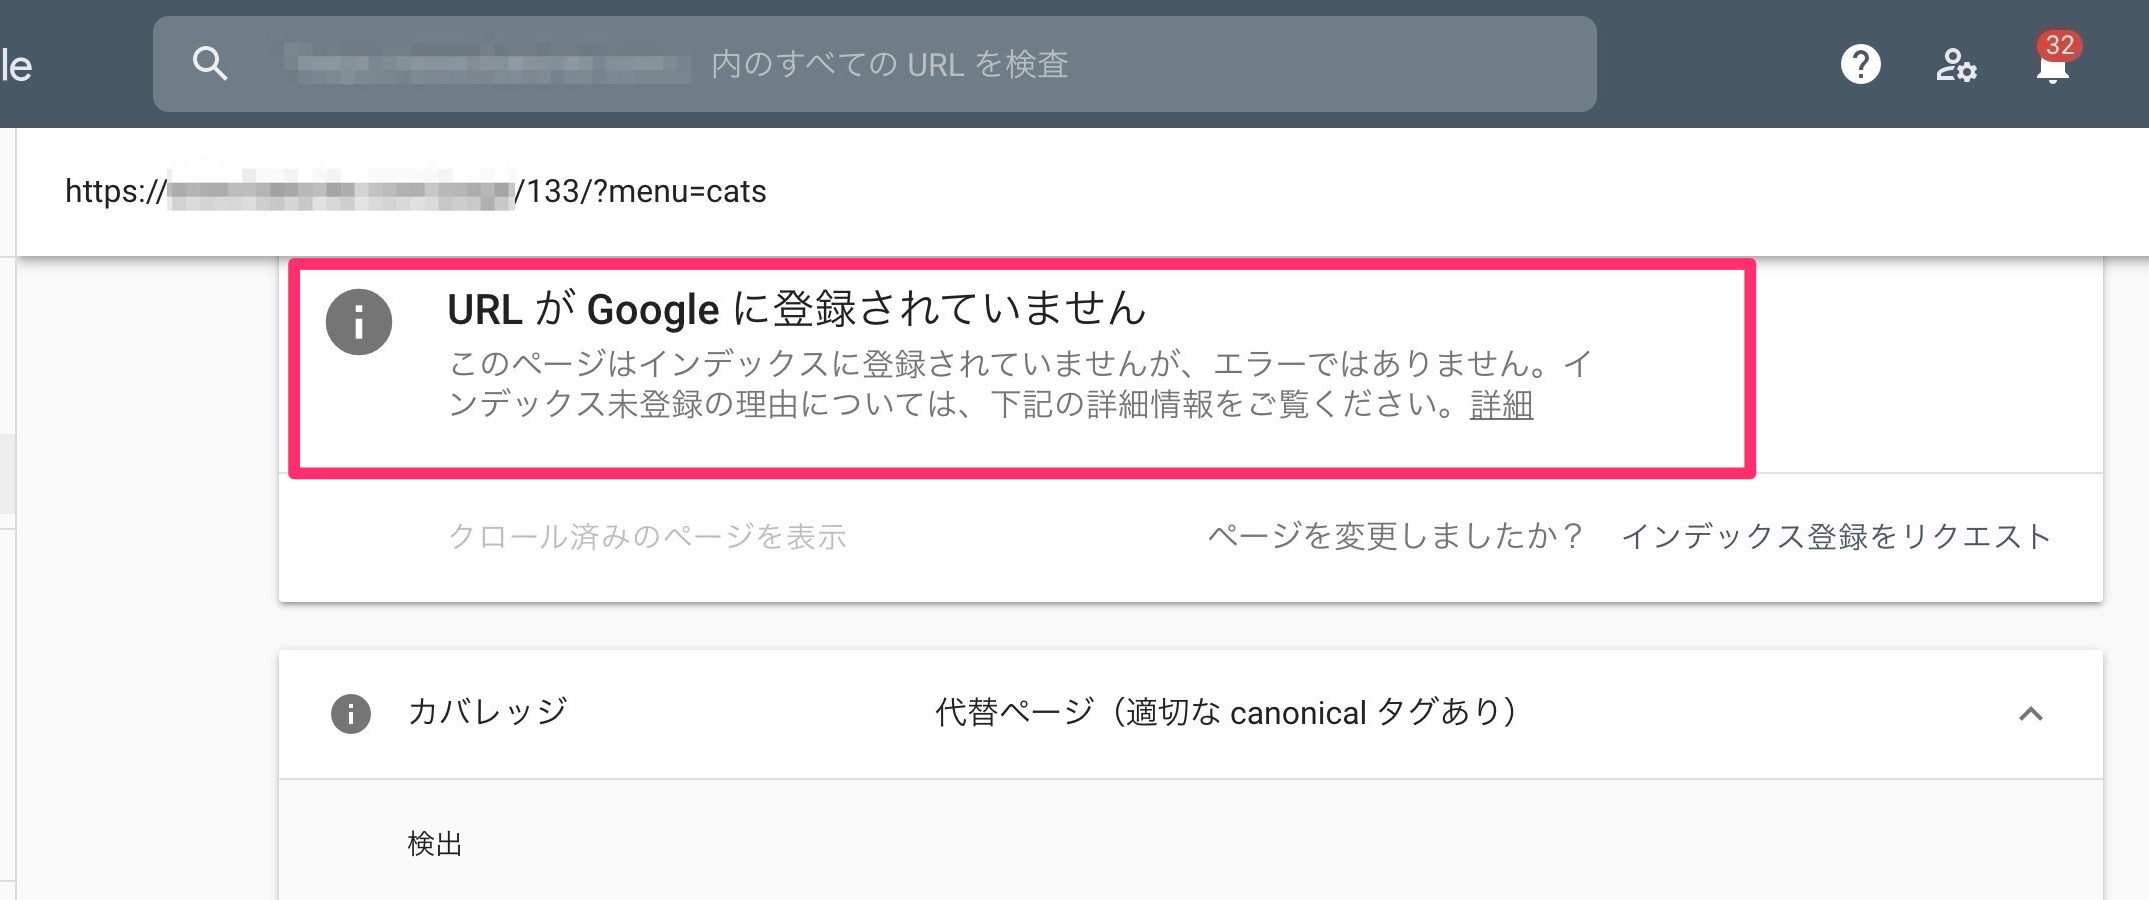Screen dimensions: 2149x900
Task: Click the index status description paragraph
Action: pos(1020,384)
